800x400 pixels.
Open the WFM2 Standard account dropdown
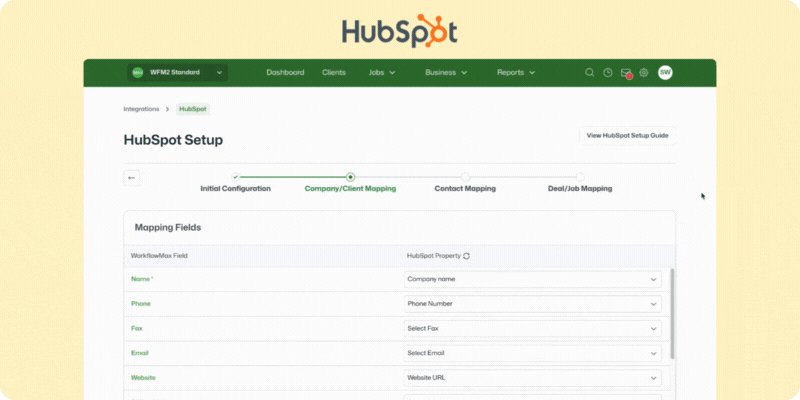178,72
